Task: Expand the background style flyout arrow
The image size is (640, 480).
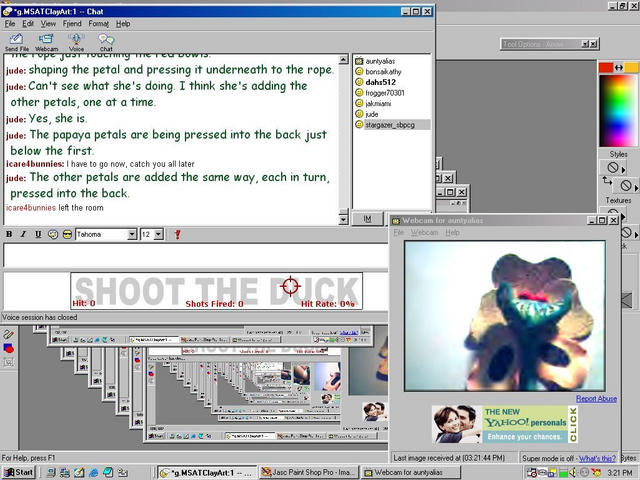Action: pos(636,188)
